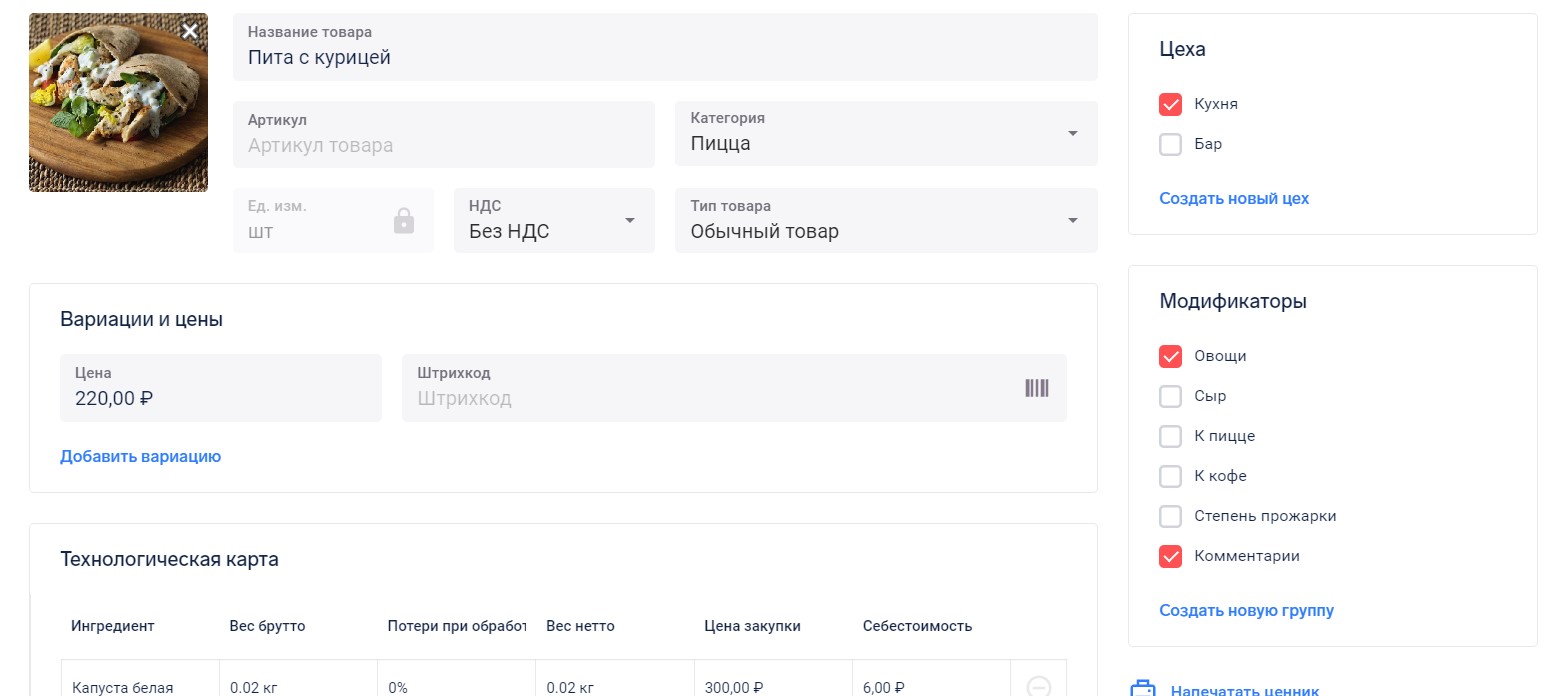The width and height of the screenshot is (1544, 696).
Task: Click the barcode scanner icon
Action: [x=1037, y=388]
